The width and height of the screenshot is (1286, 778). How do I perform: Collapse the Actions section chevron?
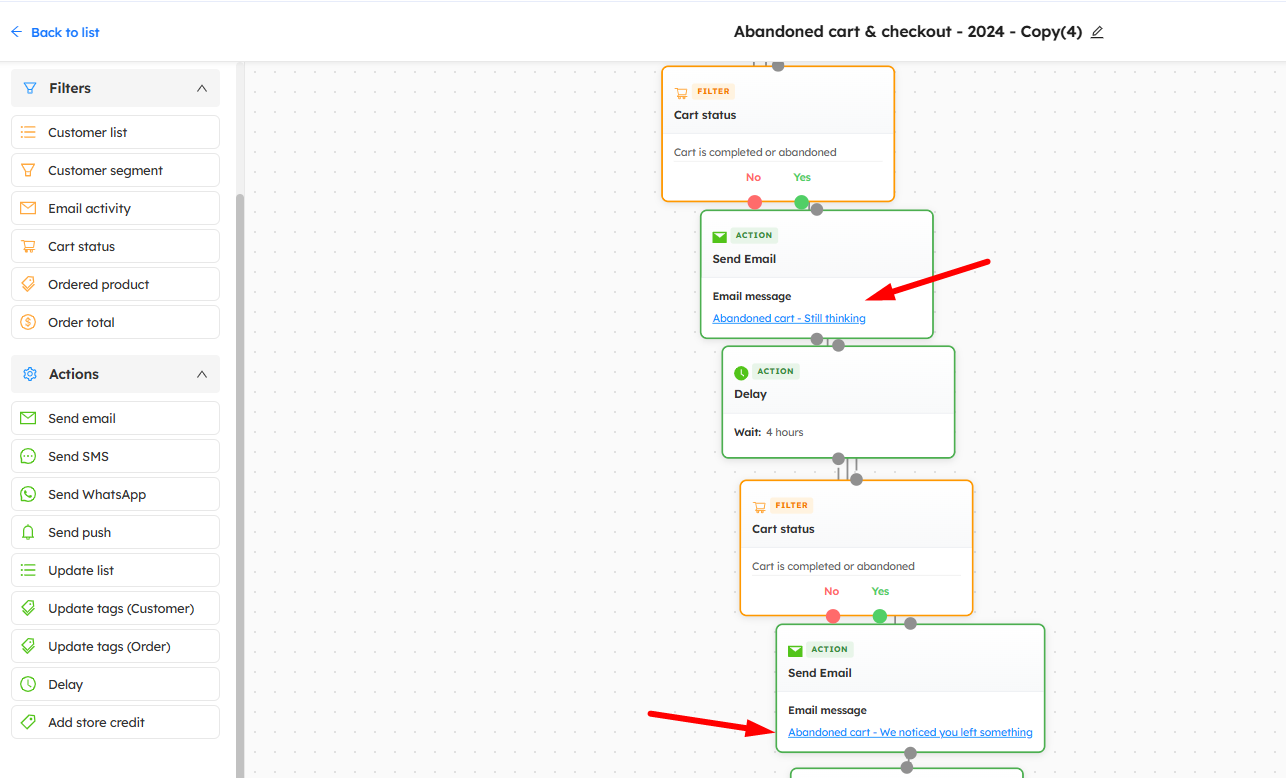[202, 374]
